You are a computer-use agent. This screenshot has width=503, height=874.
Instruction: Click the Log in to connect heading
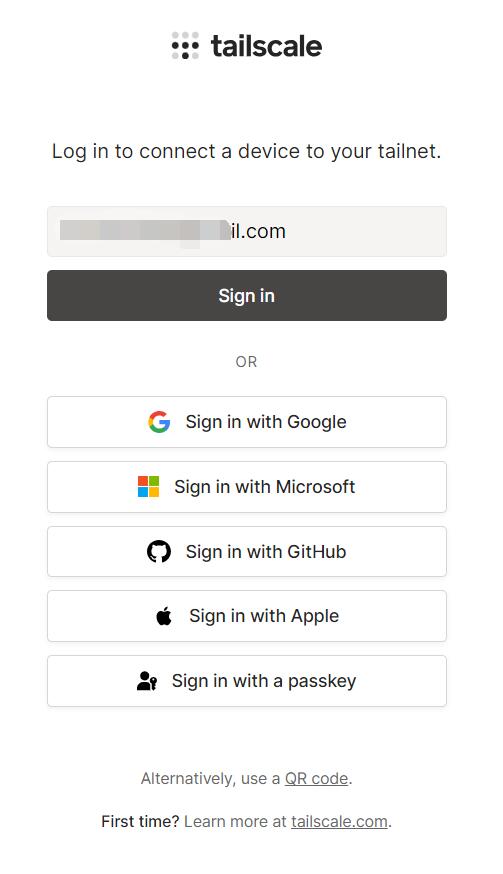coord(246,151)
